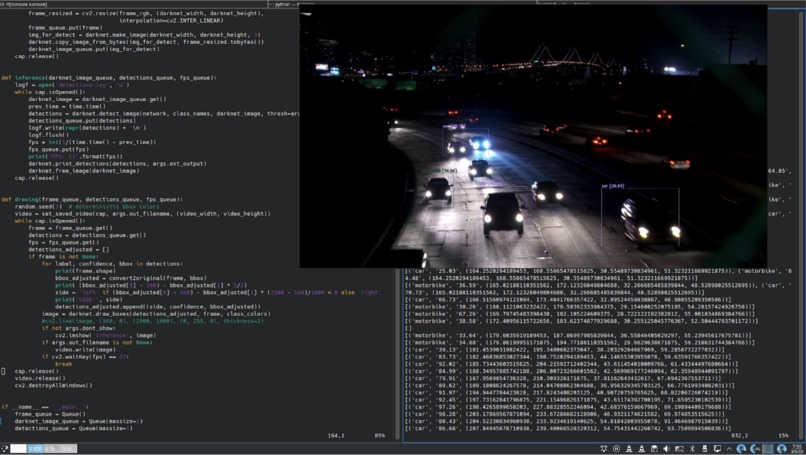Expand hidden system tray icons arrow
This screenshot has width=806, height=455.
pyautogui.click(x=729, y=449)
